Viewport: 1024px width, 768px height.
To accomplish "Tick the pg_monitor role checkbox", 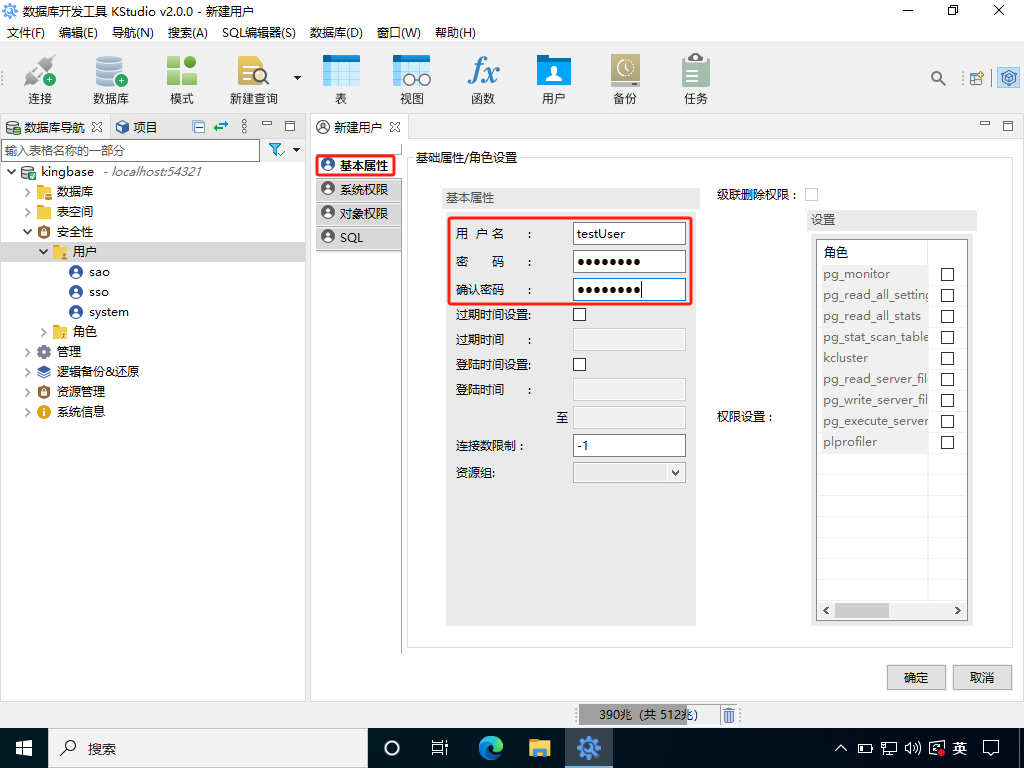I will pos(947,274).
